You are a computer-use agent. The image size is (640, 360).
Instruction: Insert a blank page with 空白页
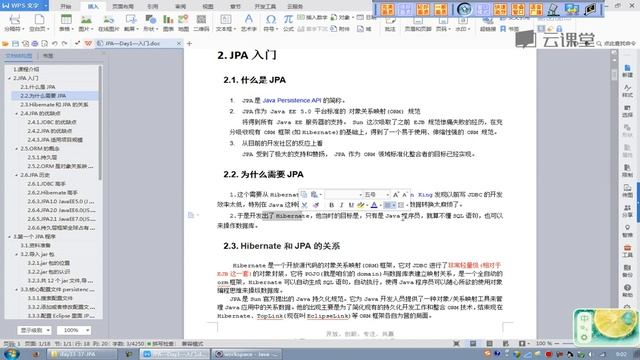click(39, 23)
